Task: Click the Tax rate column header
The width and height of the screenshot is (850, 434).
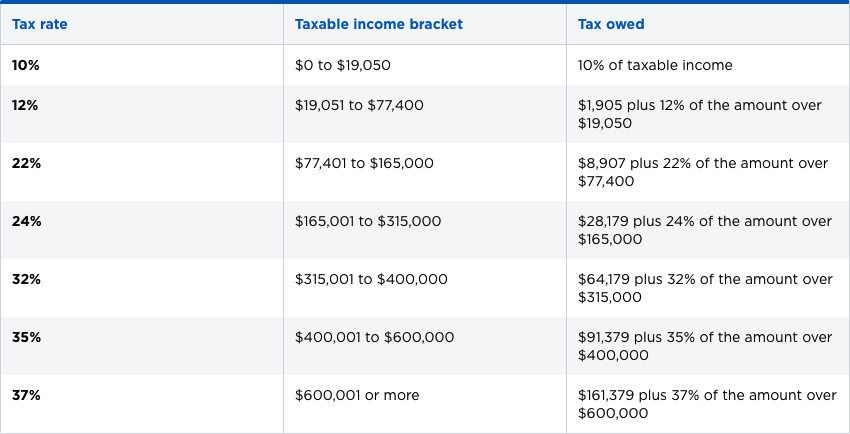Action: pos(40,24)
